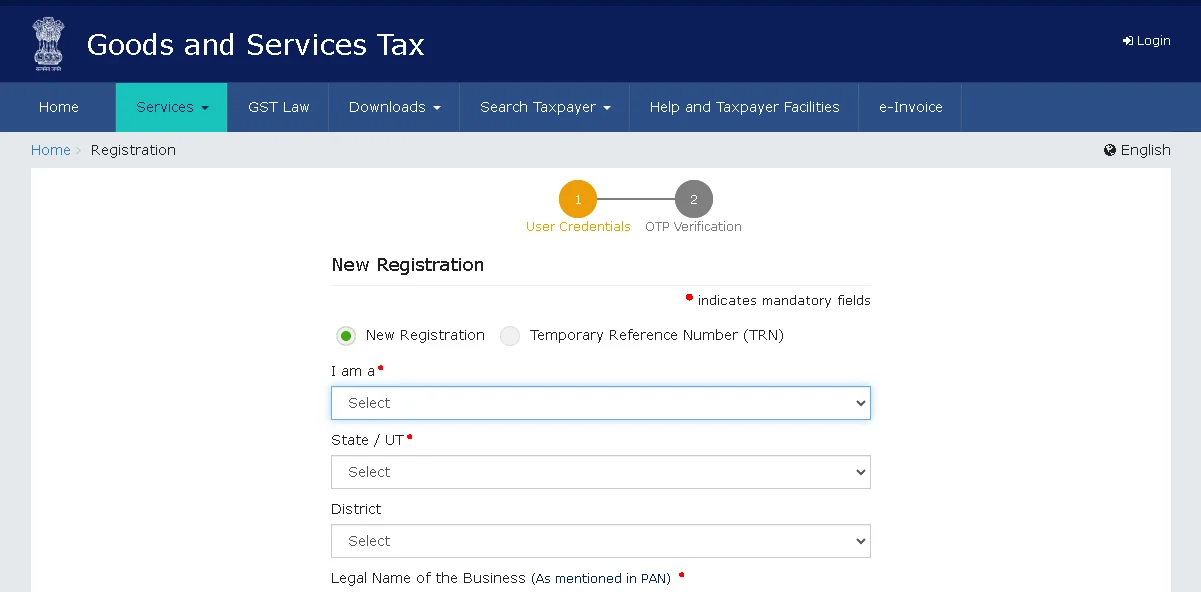Open the e-Invoice navigation item
Image resolution: width=1201 pixels, height=592 pixels.
pos(909,107)
